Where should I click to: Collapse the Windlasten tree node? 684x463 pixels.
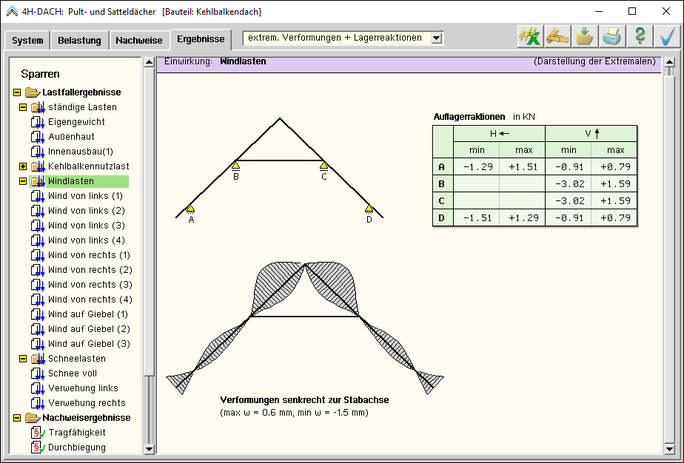[23, 181]
